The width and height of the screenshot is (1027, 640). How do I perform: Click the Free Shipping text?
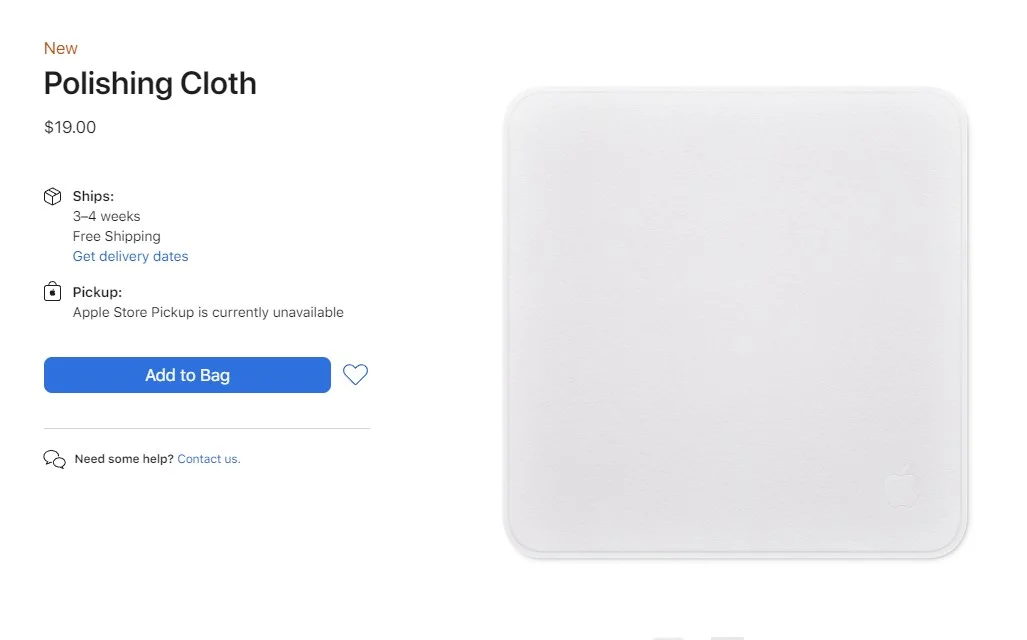click(117, 236)
